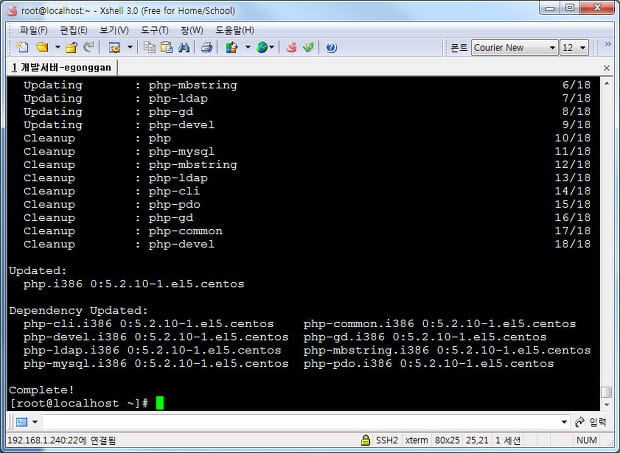Image resolution: width=620 pixels, height=453 pixels.
Task: Click the disconnect padlock folder icon
Action: pos(72,47)
